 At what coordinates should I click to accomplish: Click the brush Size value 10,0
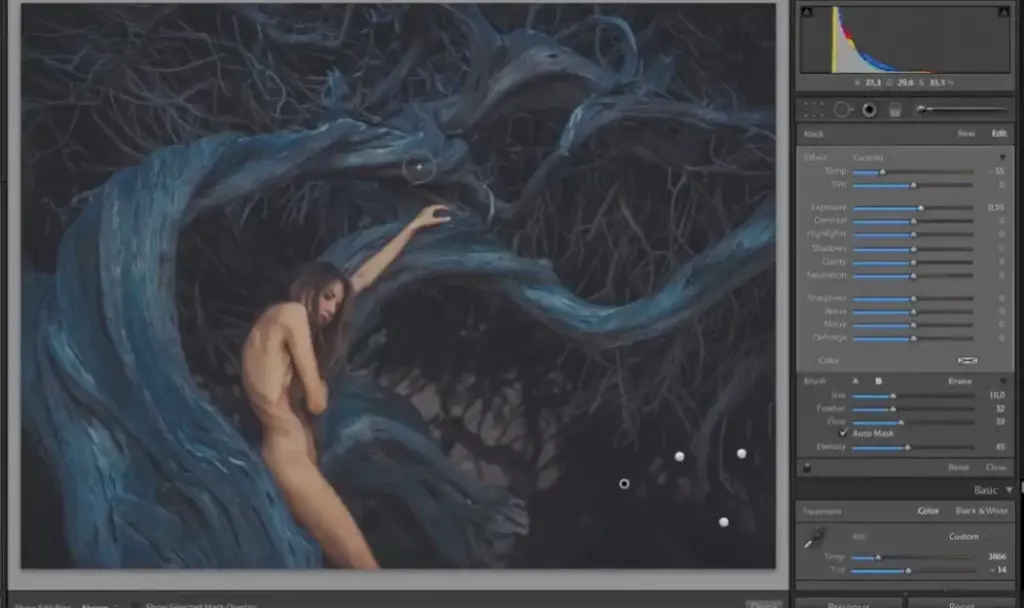pos(997,395)
